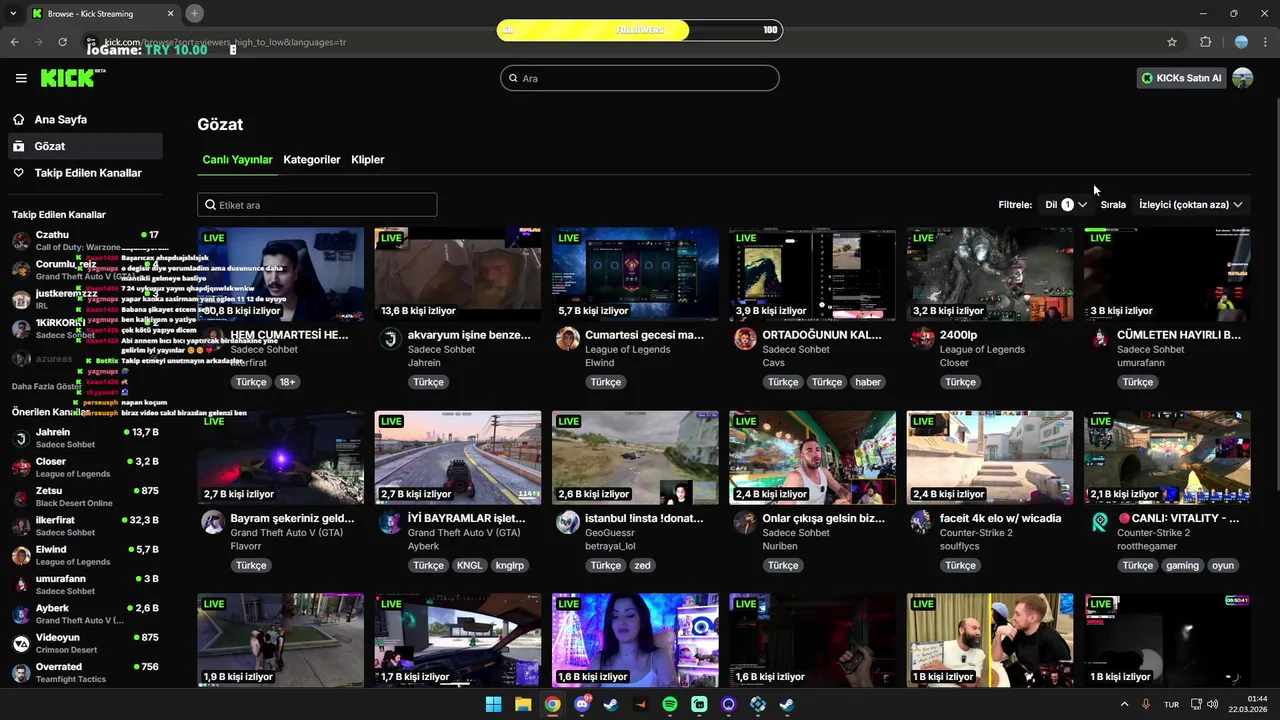The width and height of the screenshot is (1280, 720).
Task: Focus the Ara search field
Action: pyautogui.click(x=640, y=78)
